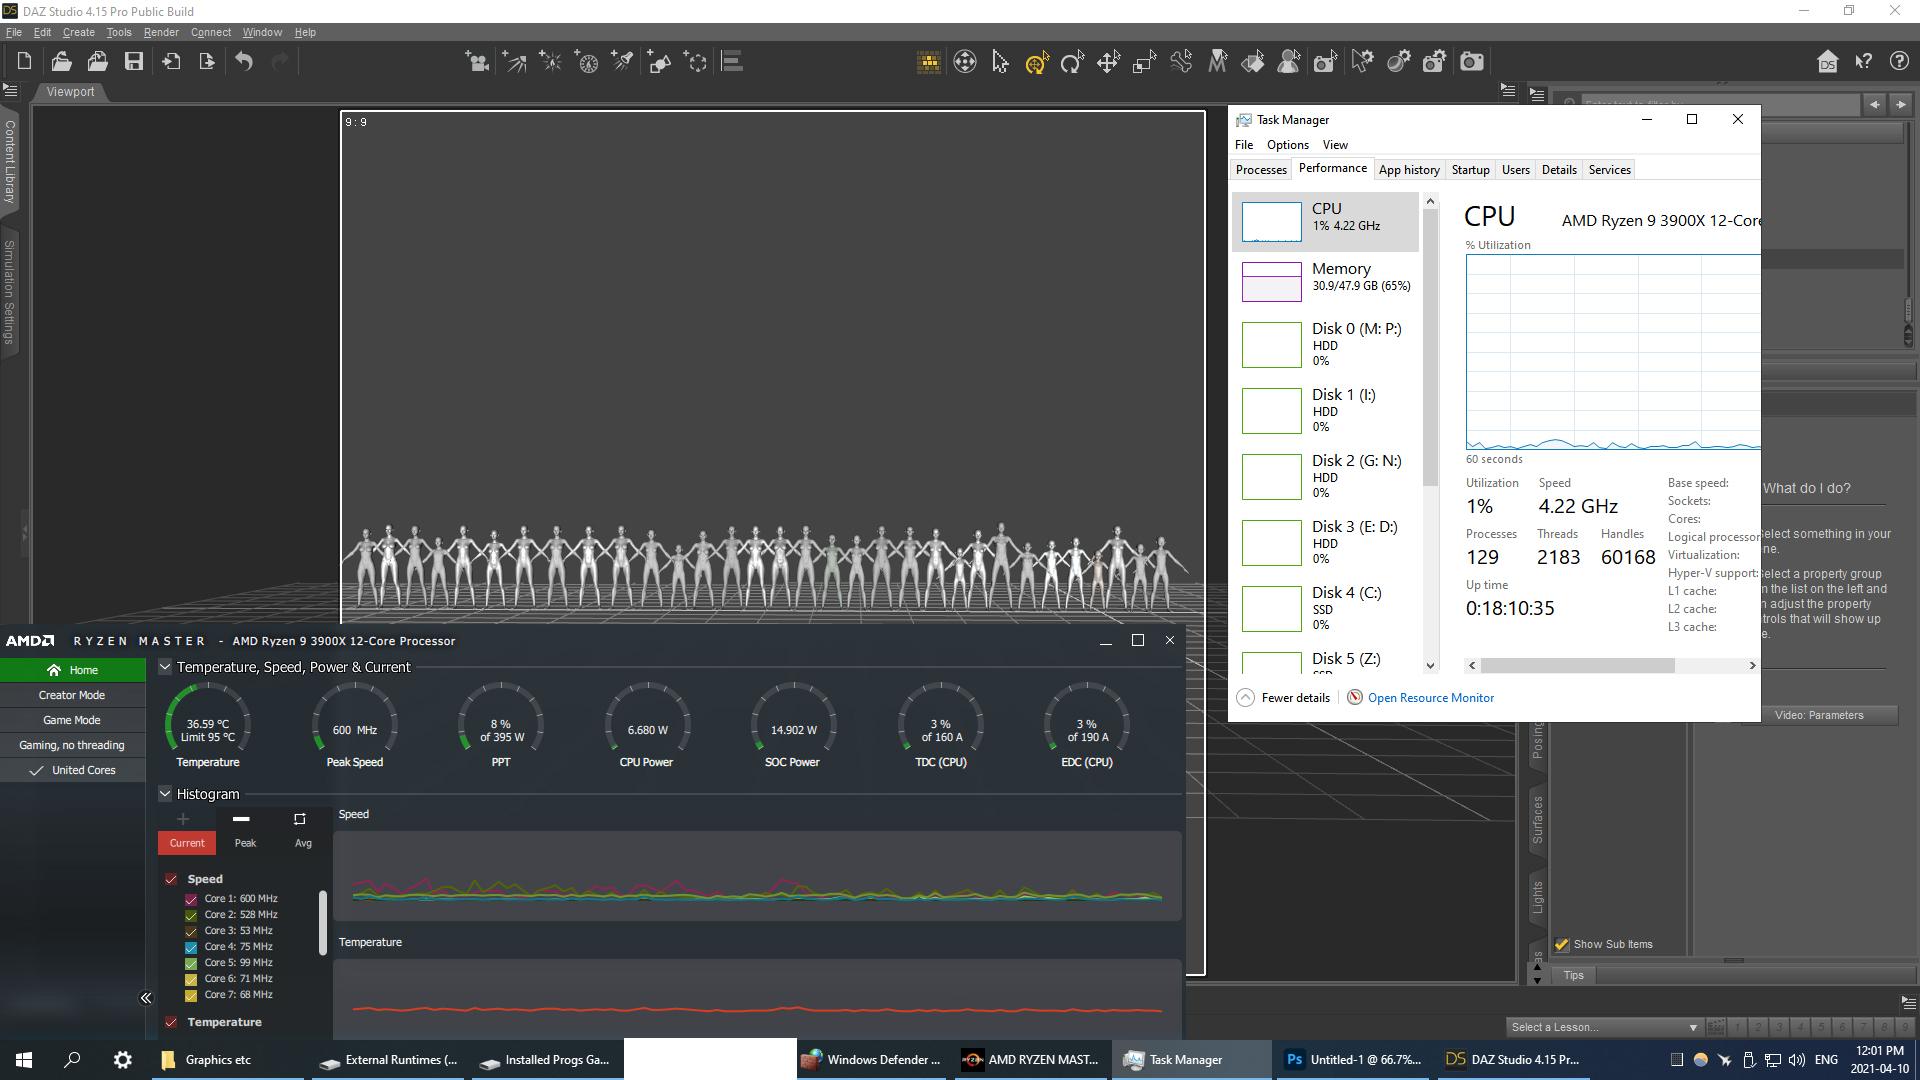Switch to the App history tab

tap(1408, 170)
